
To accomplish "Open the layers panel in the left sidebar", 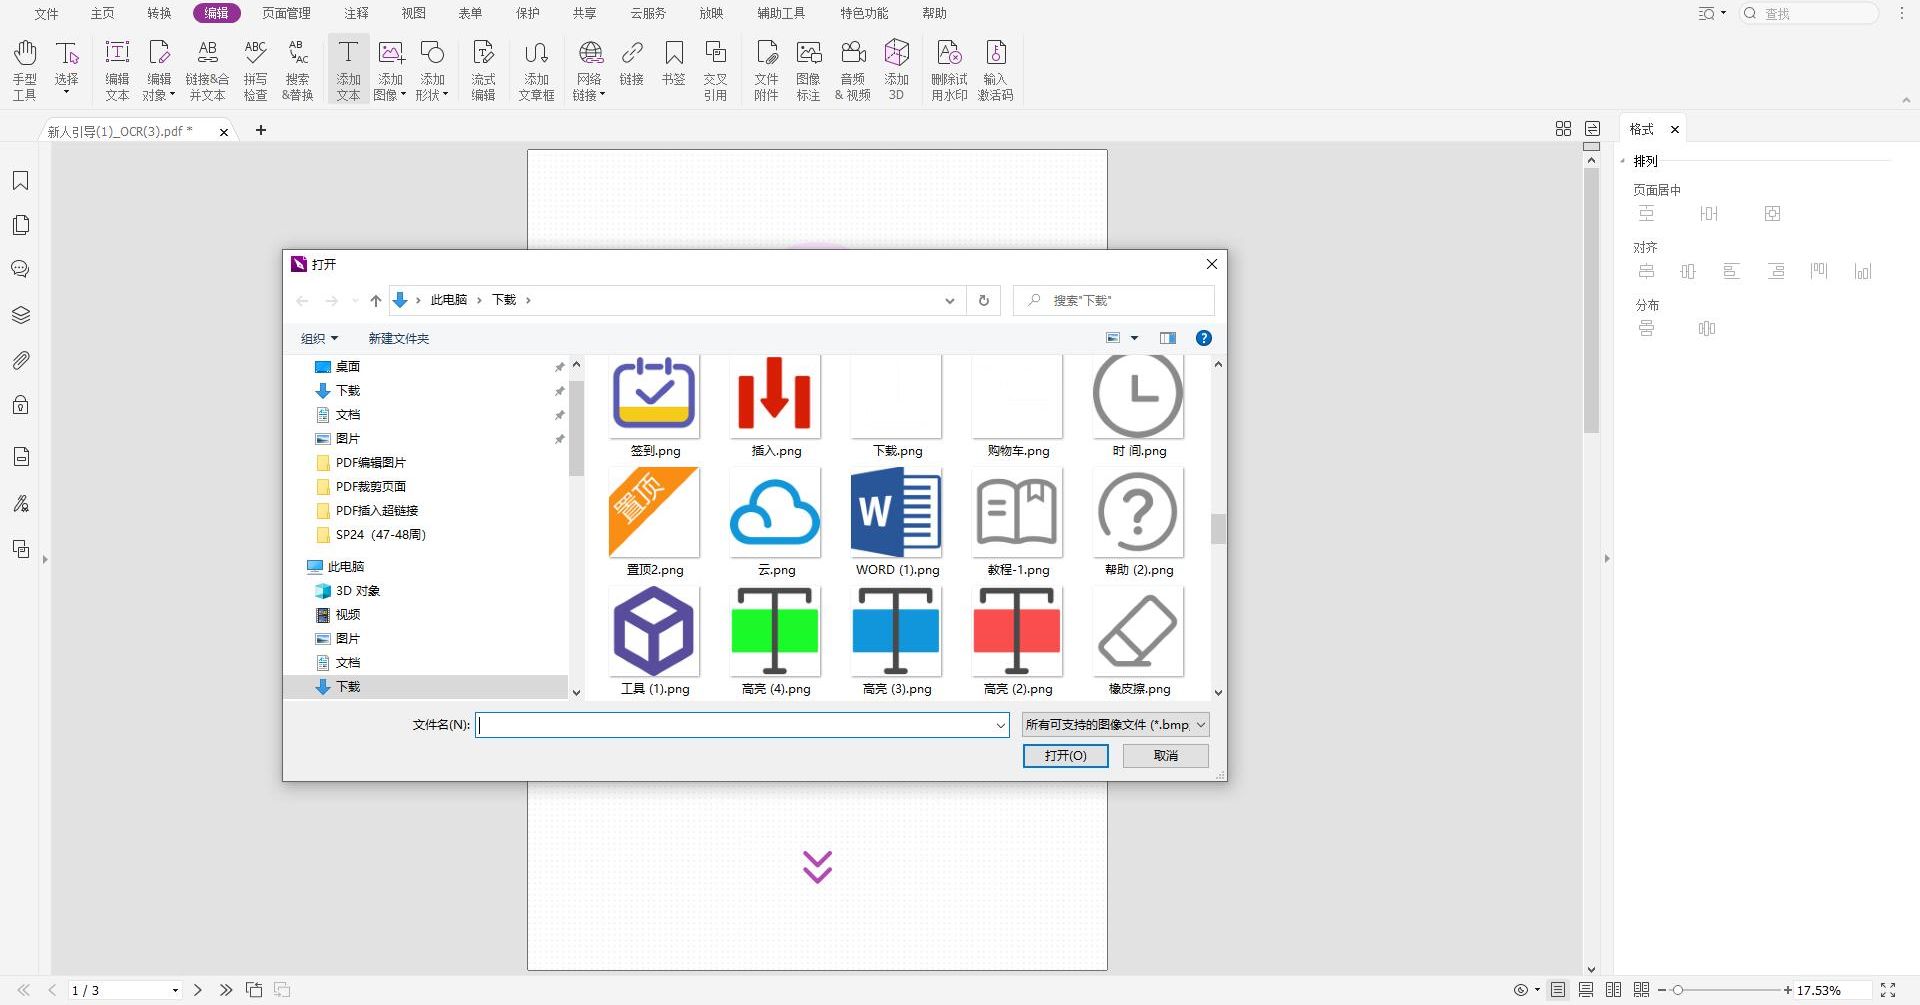I will click(x=20, y=315).
